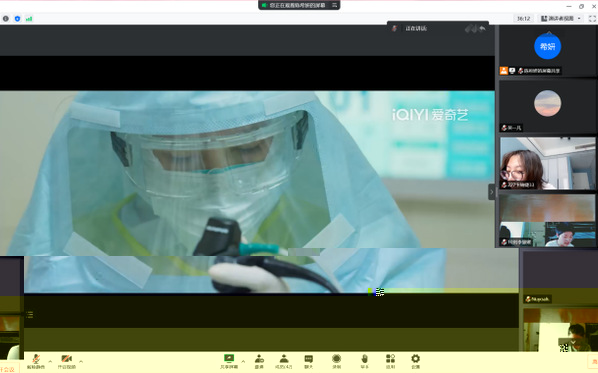Screen dimensions: 598x373
Task: Open the members list icon
Action: (284, 361)
